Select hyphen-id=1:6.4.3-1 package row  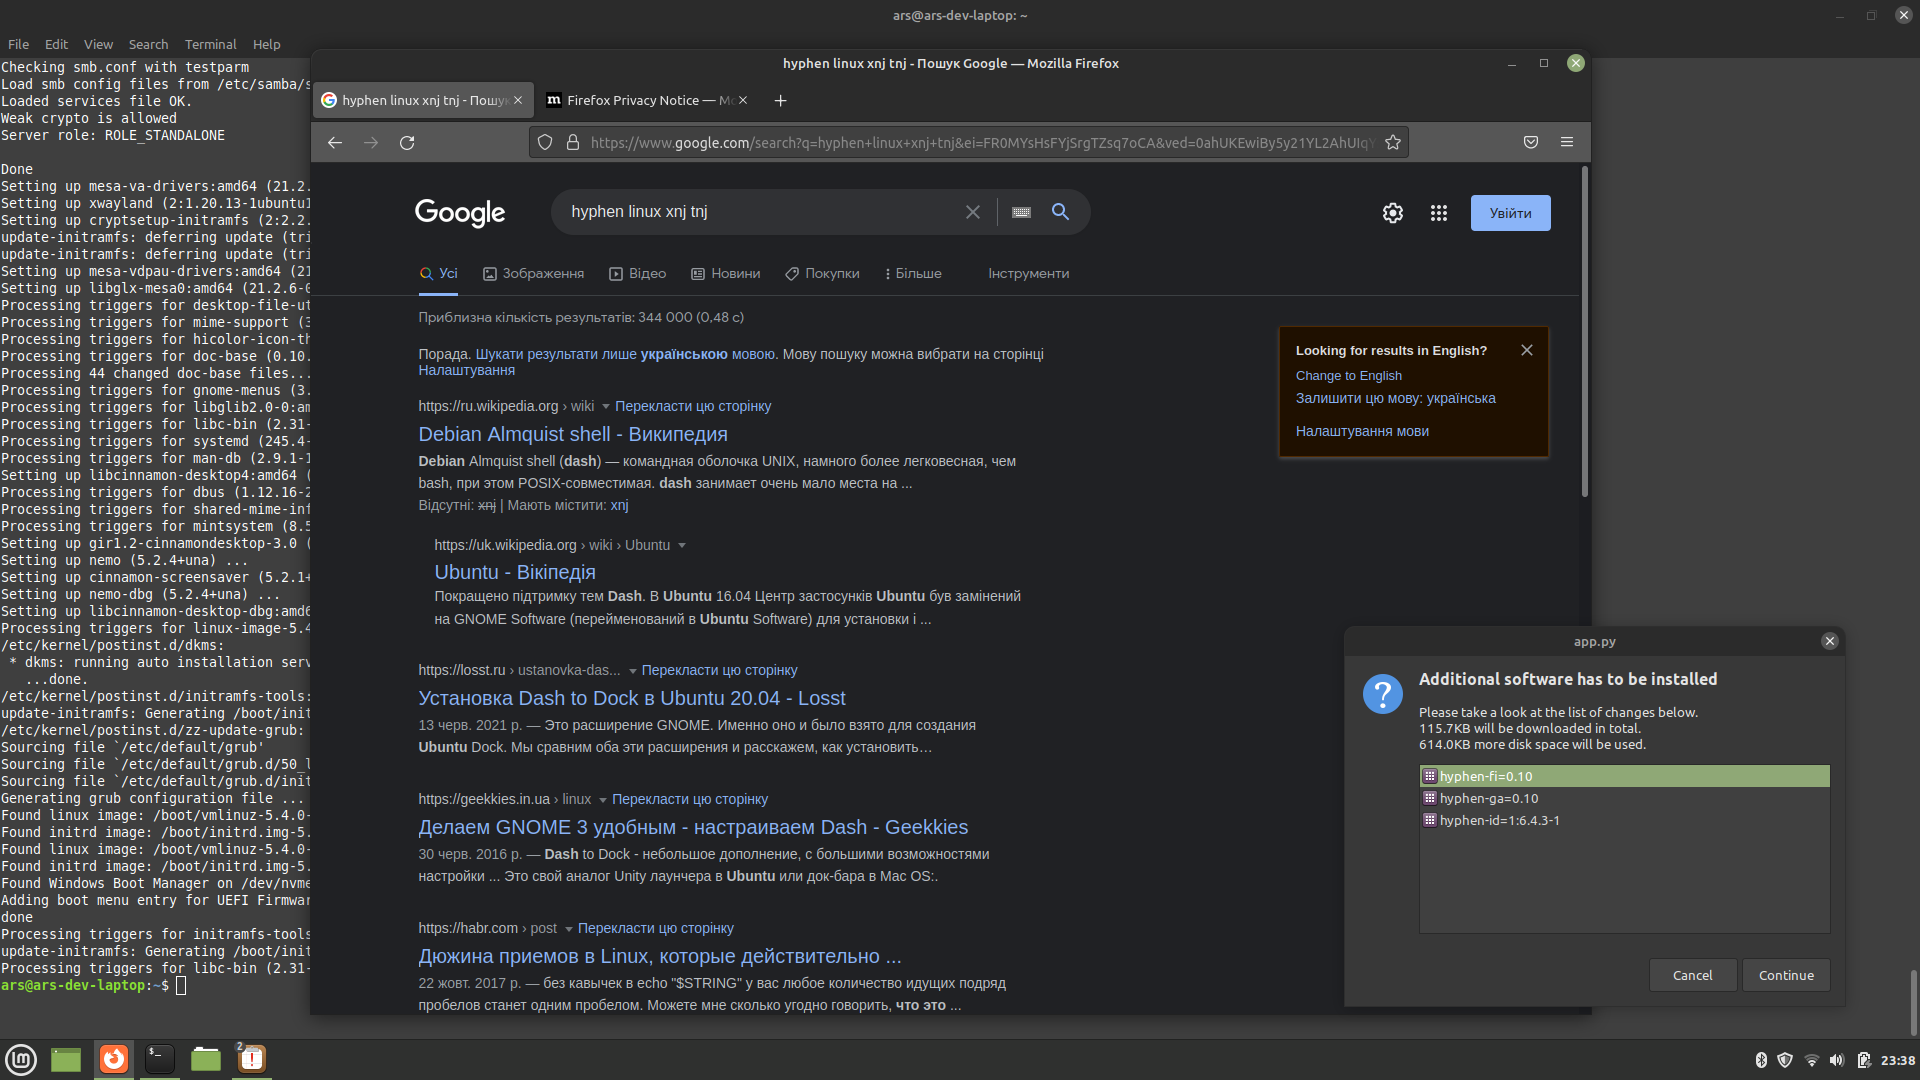pyautogui.click(x=1624, y=820)
